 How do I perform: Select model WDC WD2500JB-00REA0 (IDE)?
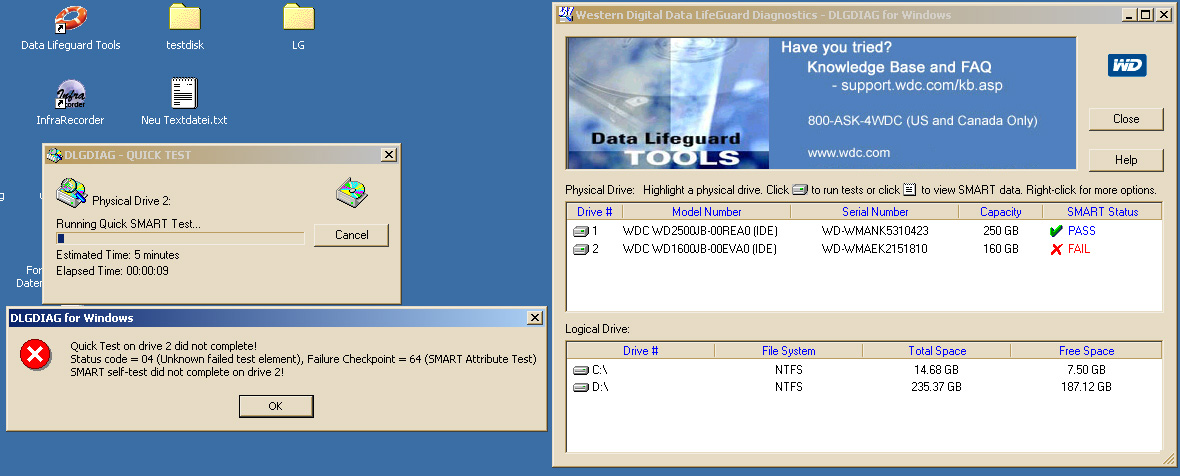(700, 231)
